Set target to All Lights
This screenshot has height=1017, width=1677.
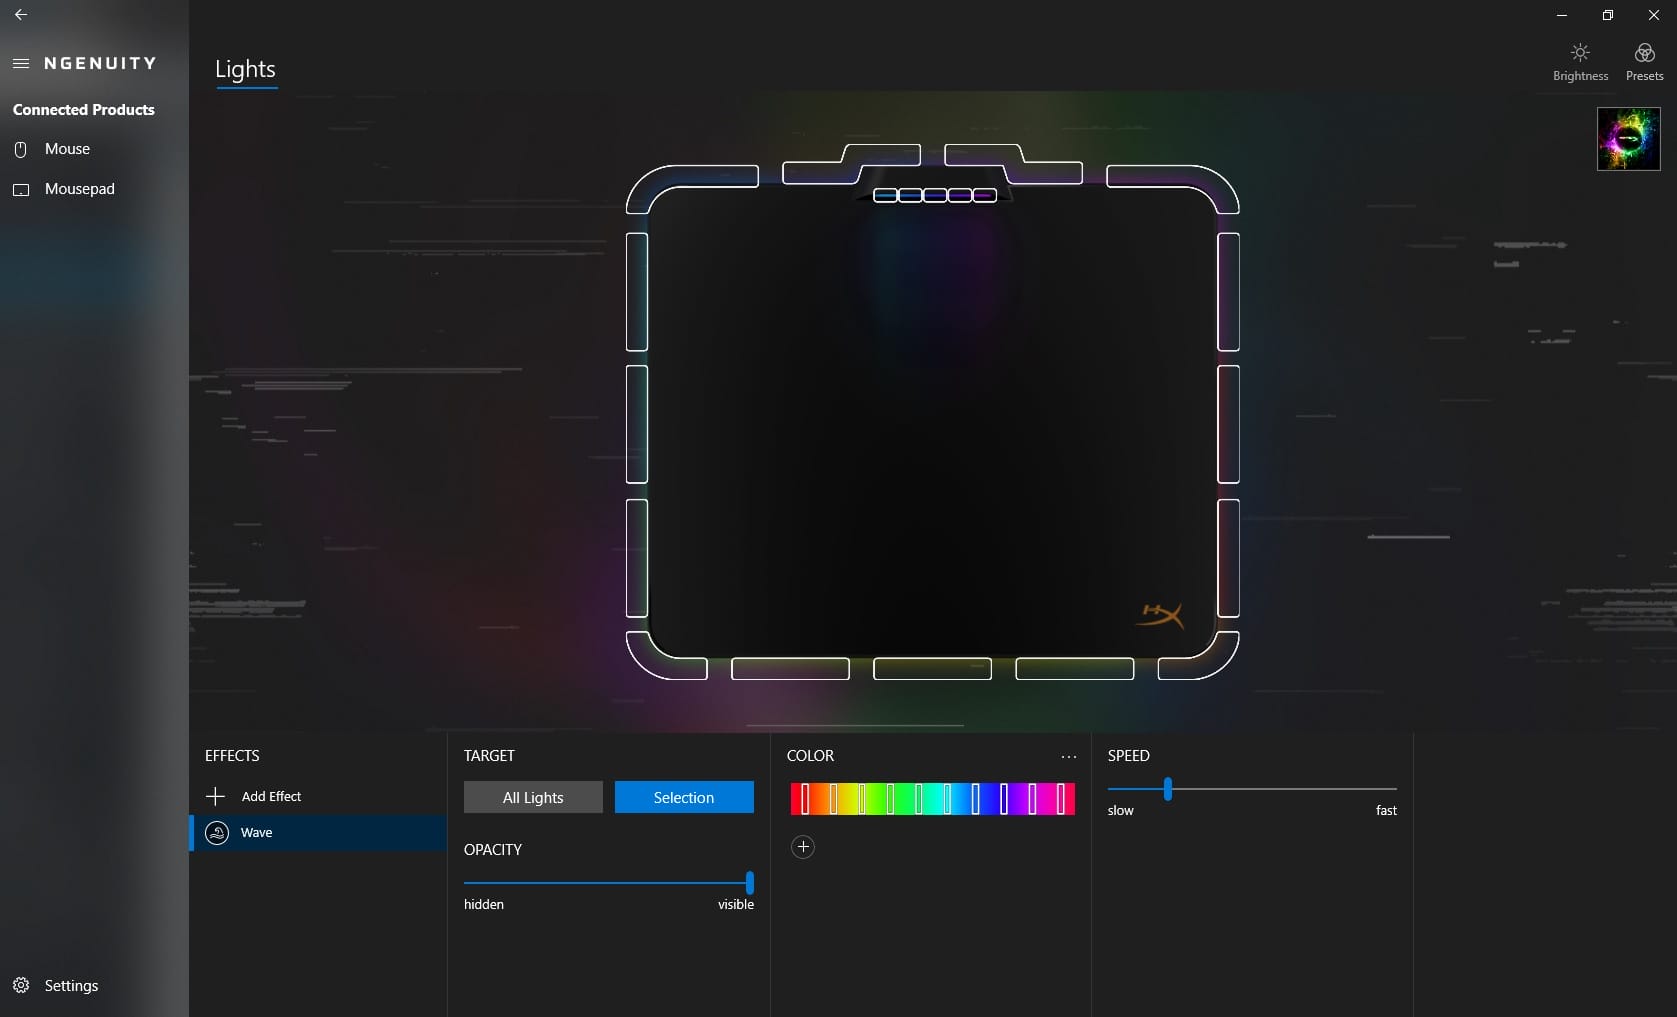pos(533,797)
